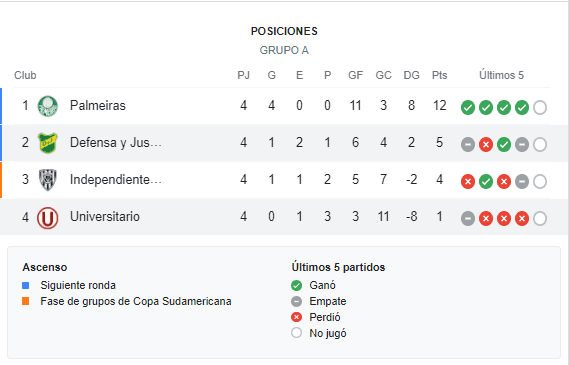Click the Perdió legend cross icon
This screenshot has width=569, height=365.
(296, 317)
